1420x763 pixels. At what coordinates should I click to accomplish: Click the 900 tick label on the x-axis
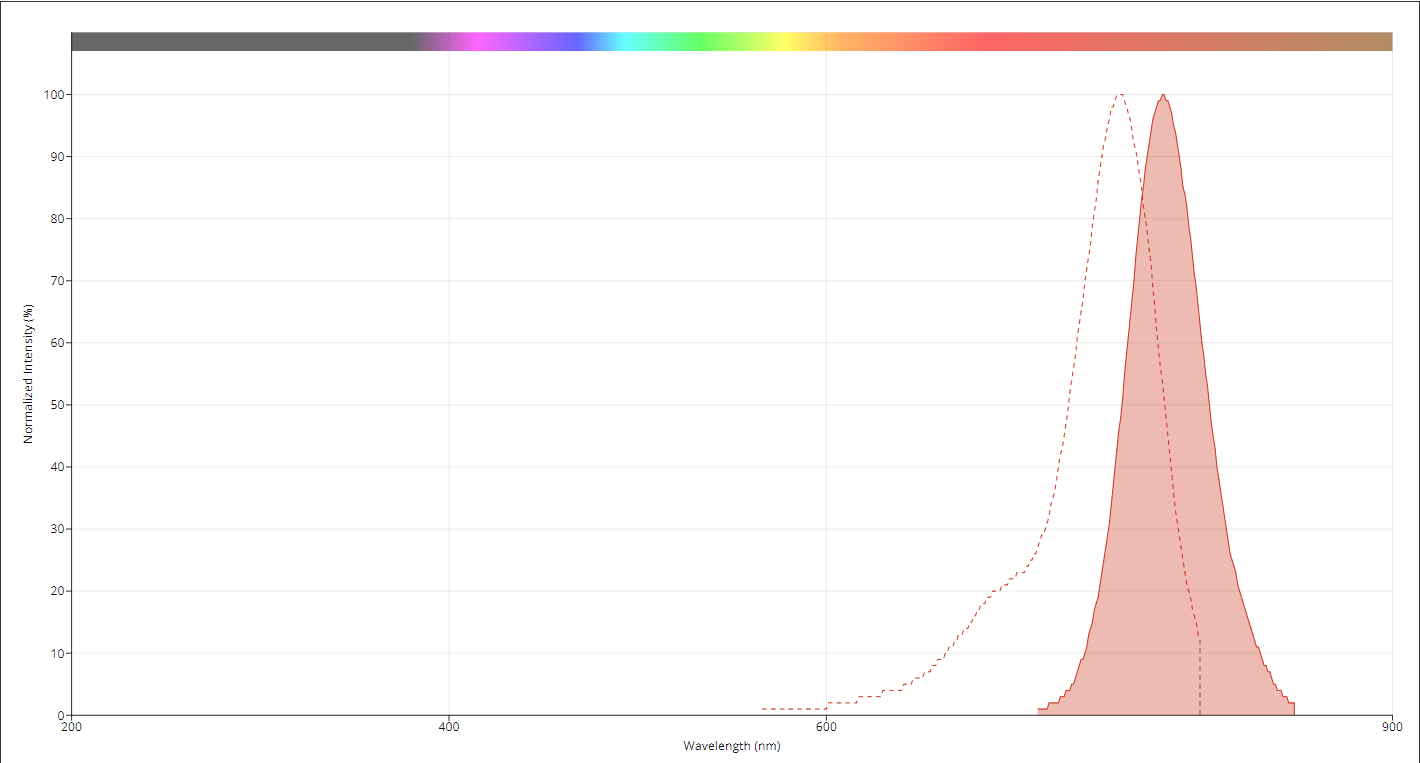click(x=1391, y=727)
